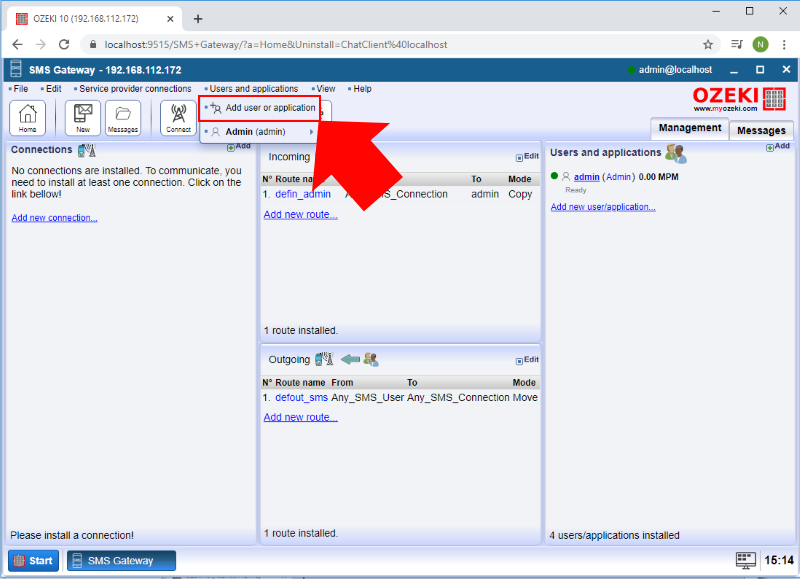800x579 pixels.
Task: Close the SMS Gateway inner window
Action: [x=786, y=69]
